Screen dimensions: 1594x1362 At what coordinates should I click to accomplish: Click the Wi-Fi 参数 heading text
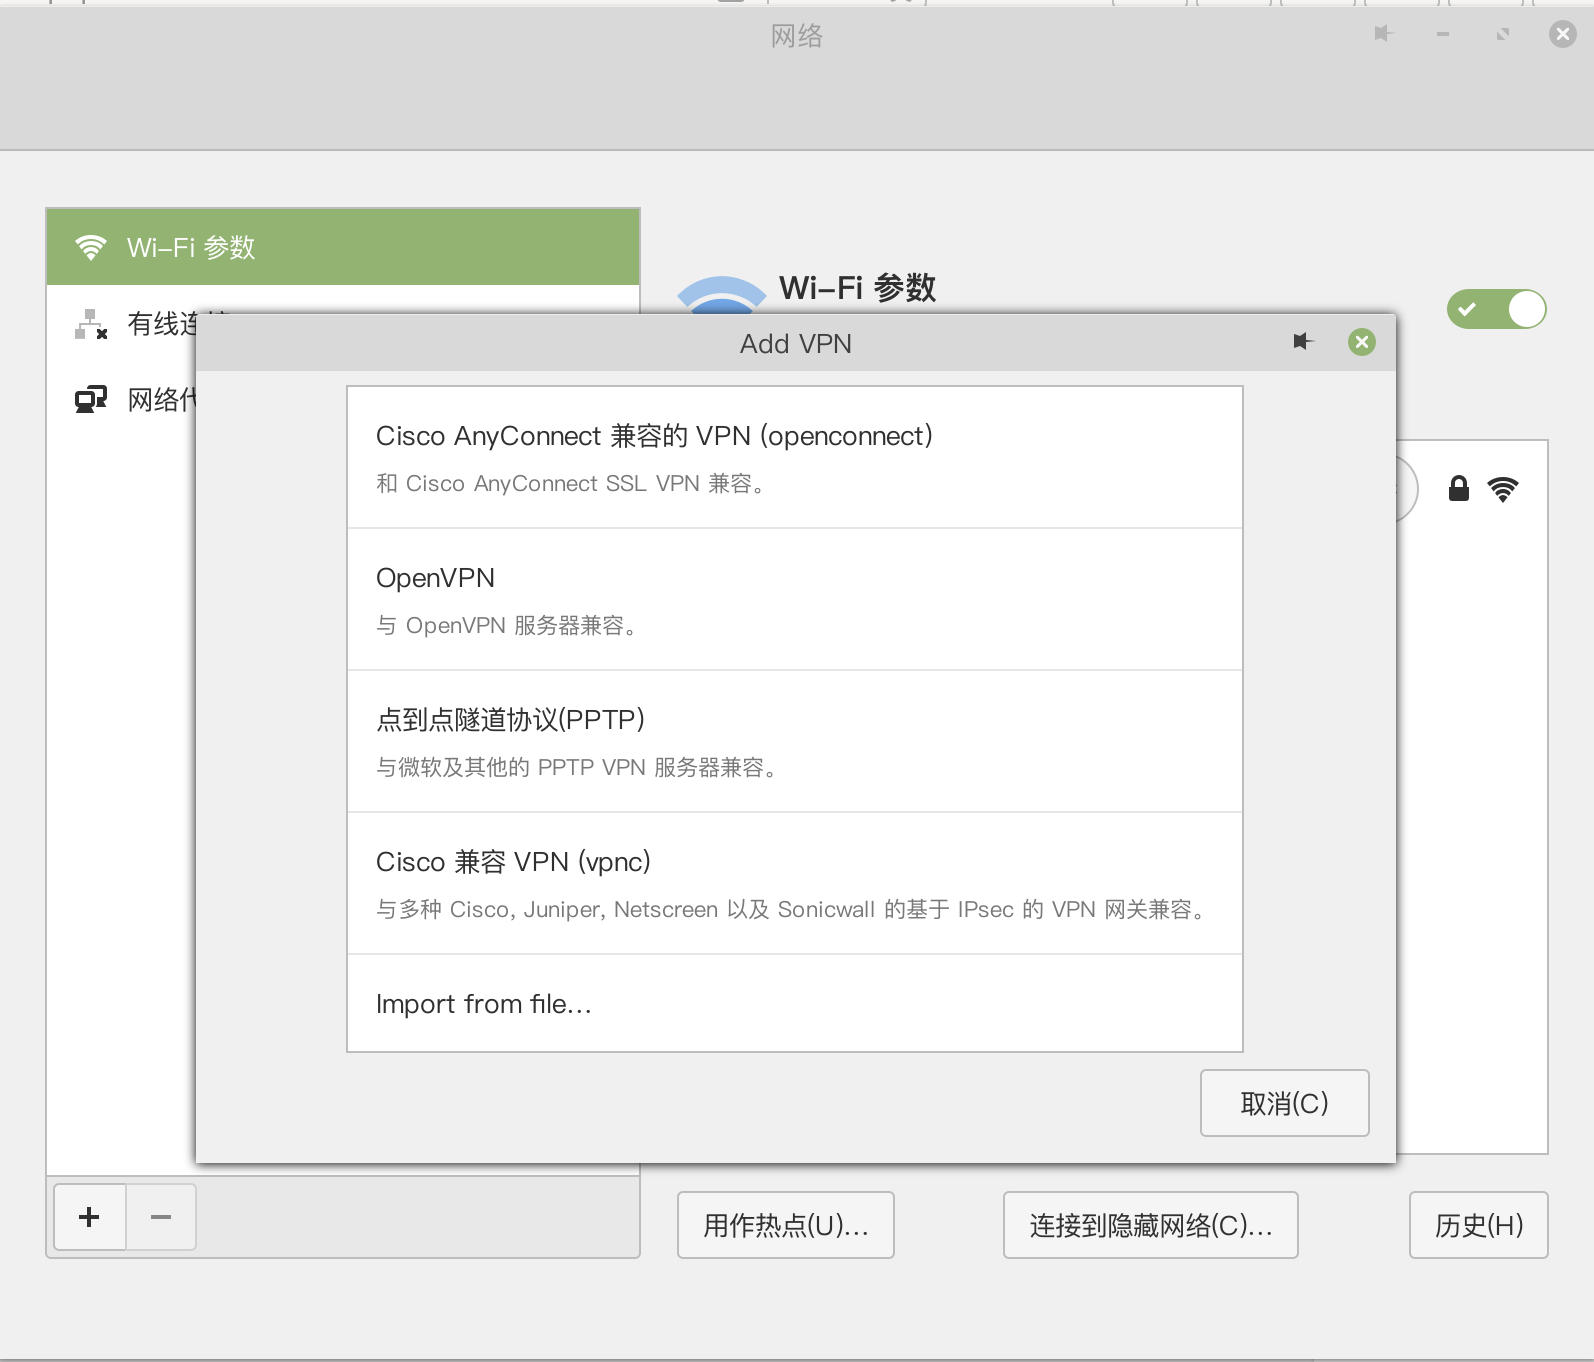pyautogui.click(x=858, y=288)
